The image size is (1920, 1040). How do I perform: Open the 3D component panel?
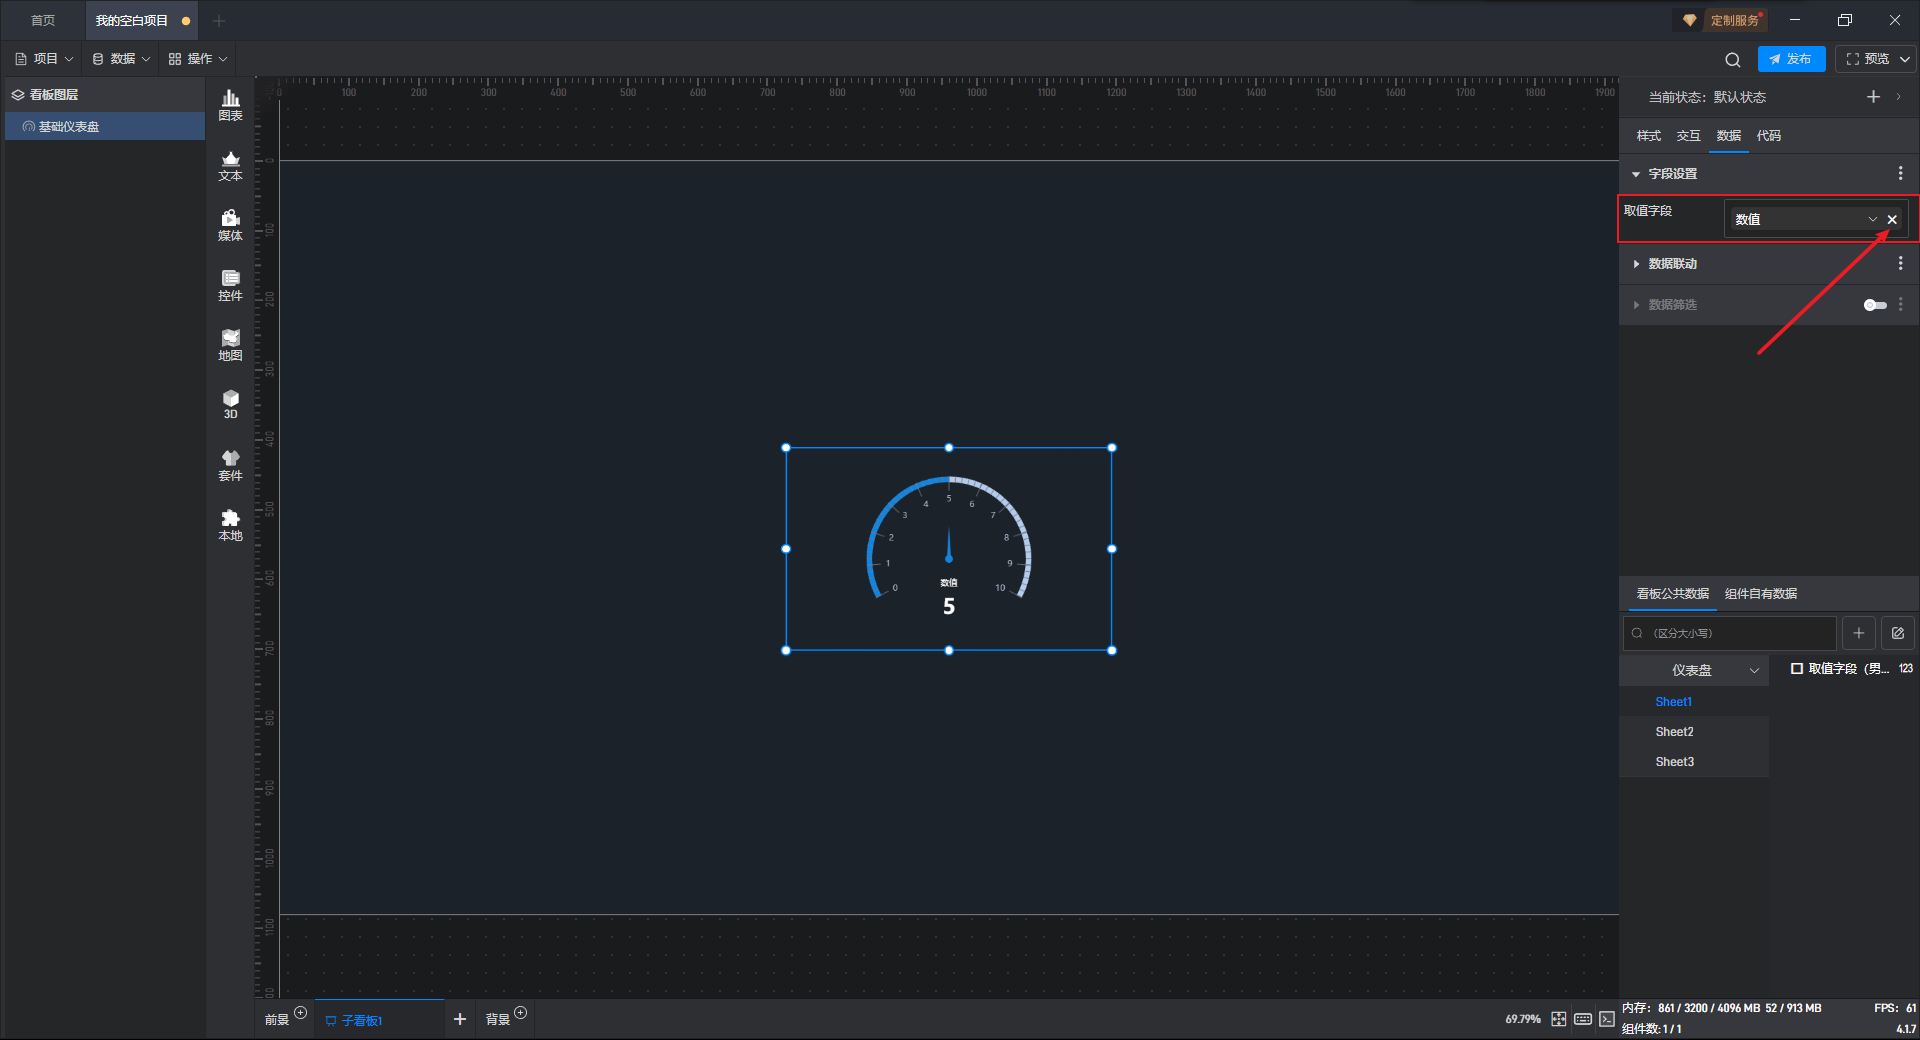coord(230,404)
